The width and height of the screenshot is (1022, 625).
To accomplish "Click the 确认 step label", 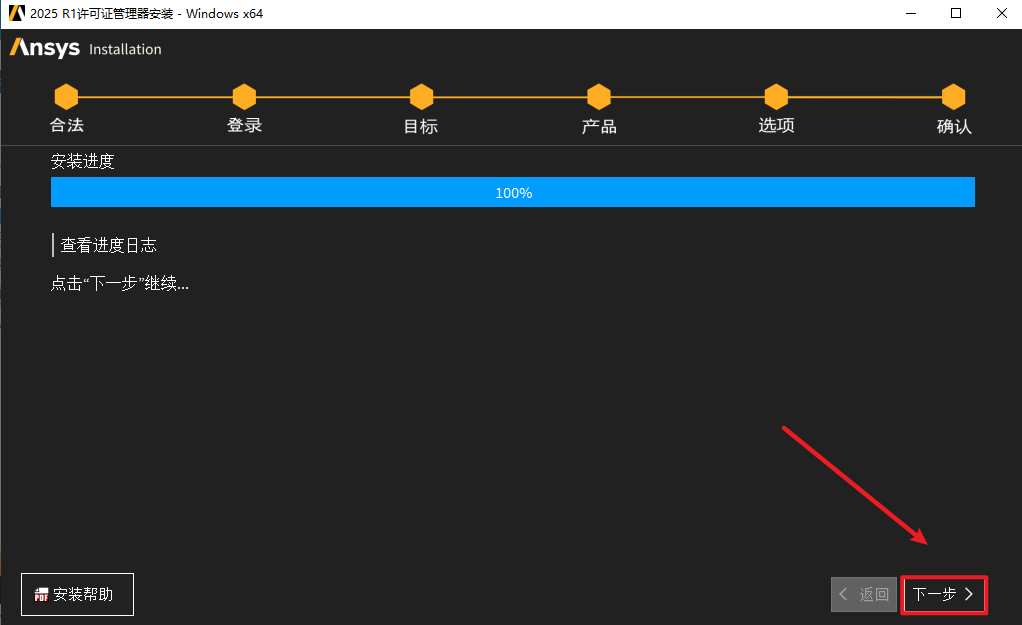I will (x=954, y=126).
